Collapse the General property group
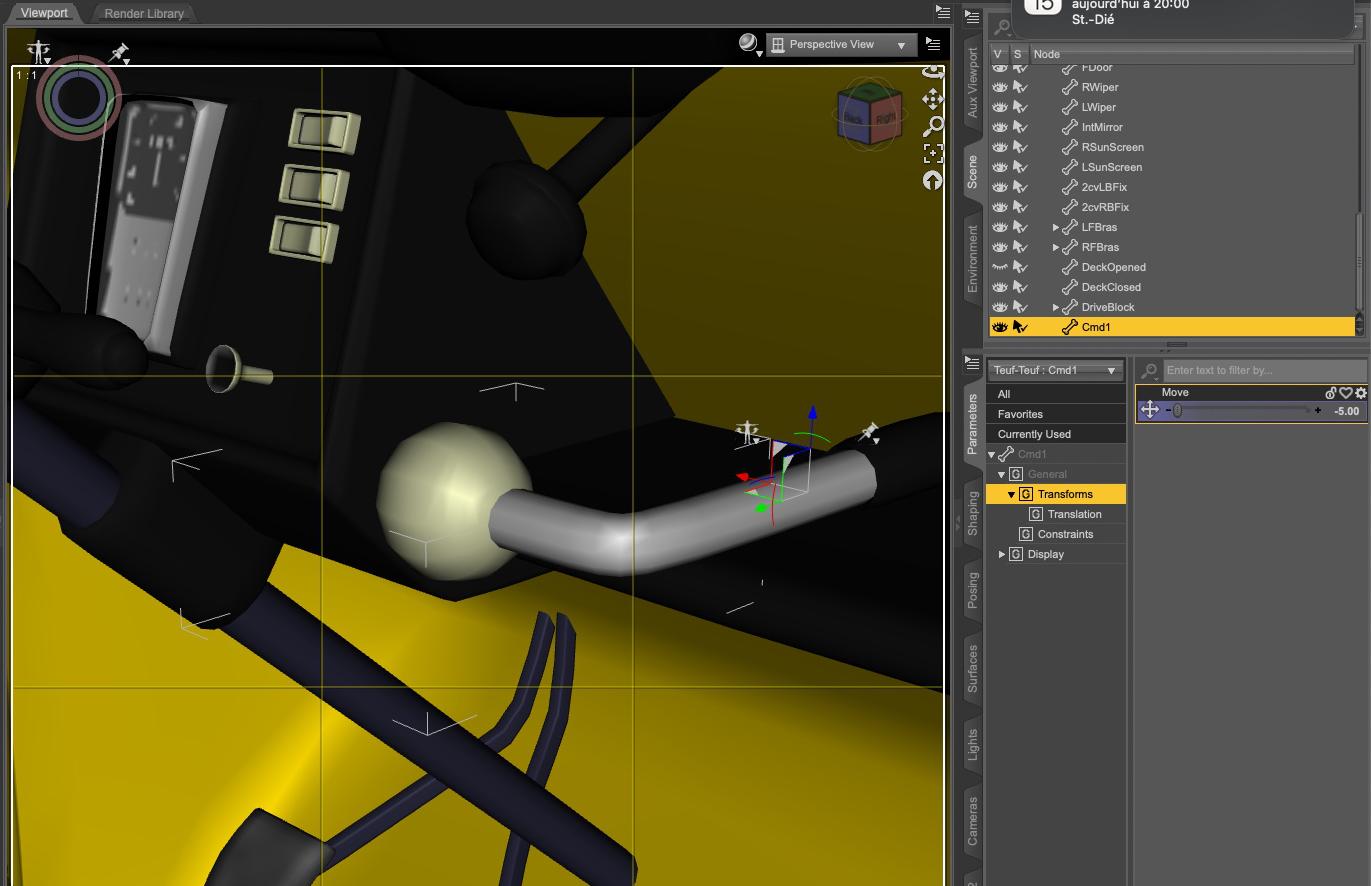 click(x=1002, y=475)
